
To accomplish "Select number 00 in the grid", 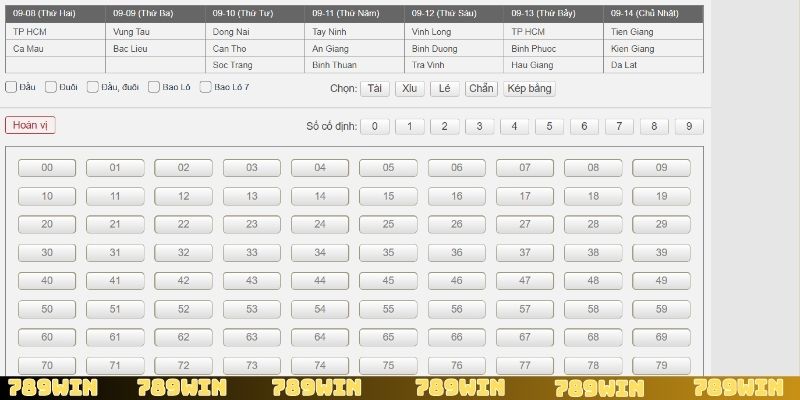I will [47, 168].
